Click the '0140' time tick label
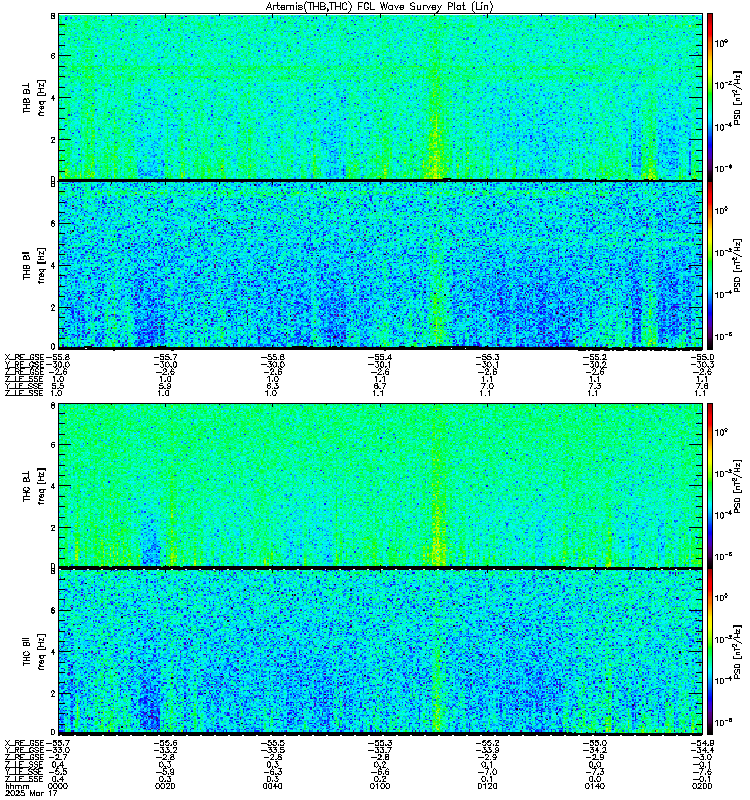Viewport: 750px width, 800px height. [x=594, y=786]
